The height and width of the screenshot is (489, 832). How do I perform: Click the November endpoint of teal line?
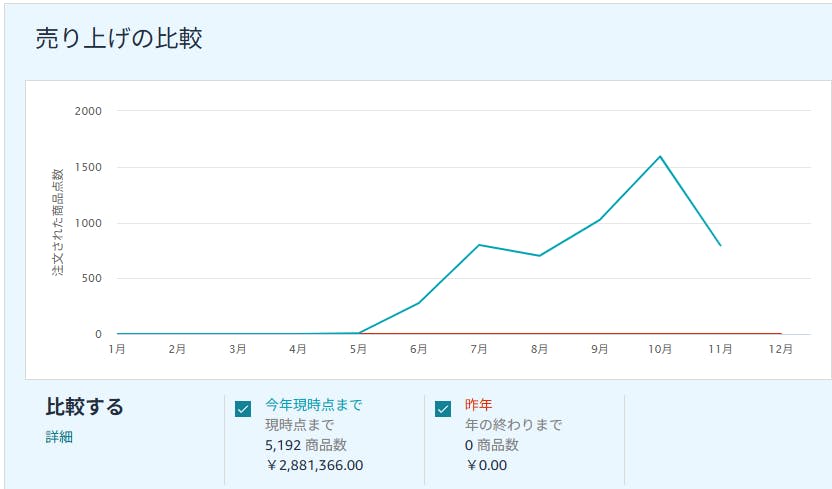pyautogui.click(x=720, y=245)
